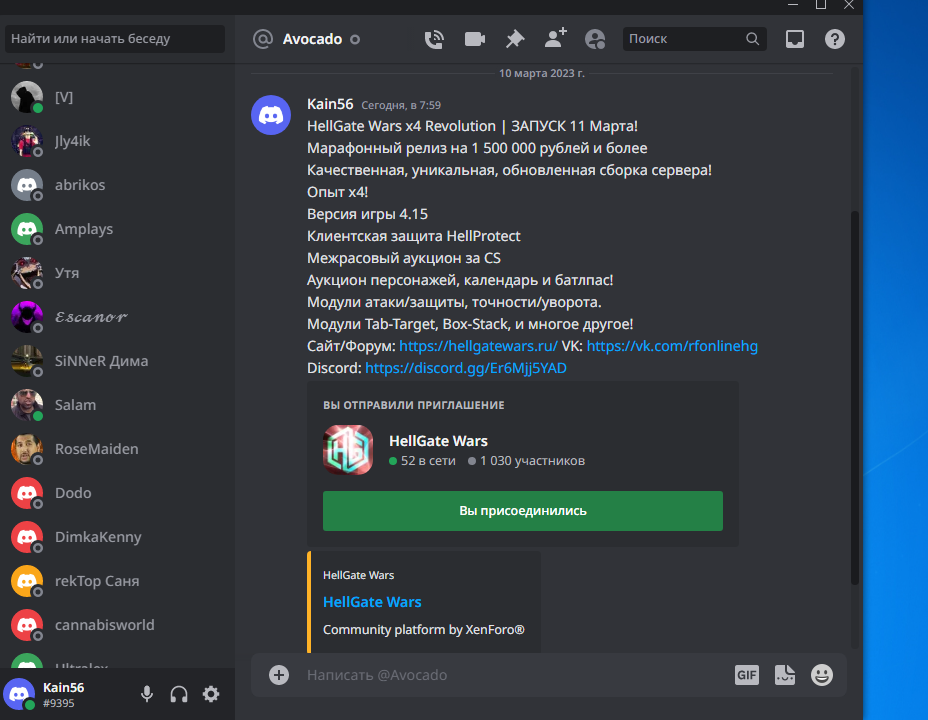Screen dimensions: 928x720
Task: Click the search magnifier icon
Action: (752, 38)
